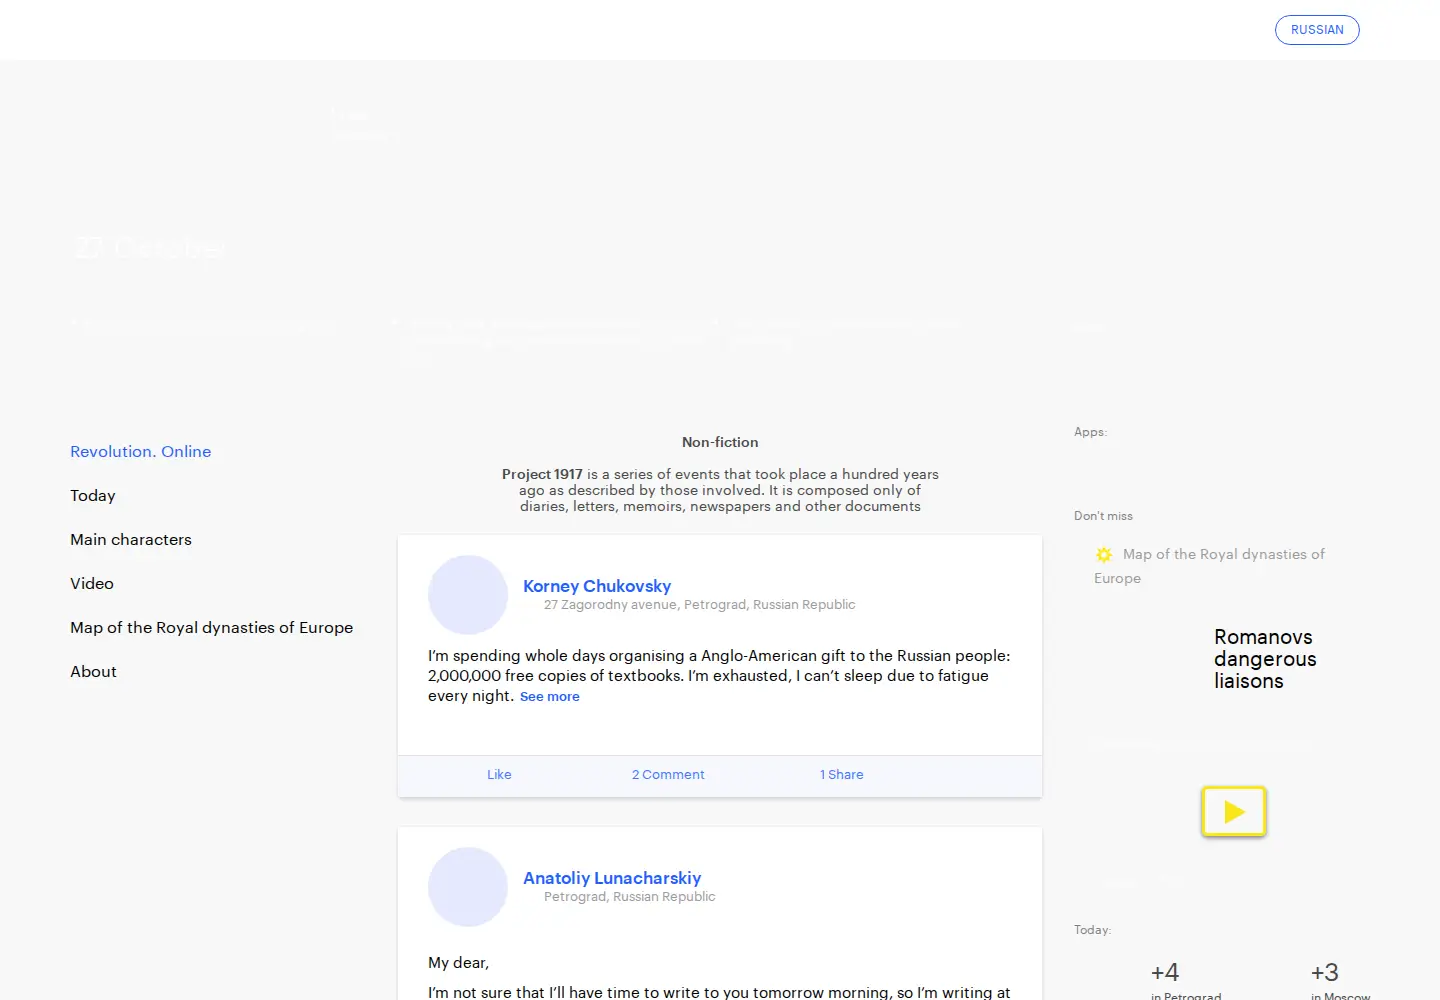Open Anatoliy Lunacharskiy's profile name link
The image size is (1440, 1000).
[x=612, y=878]
